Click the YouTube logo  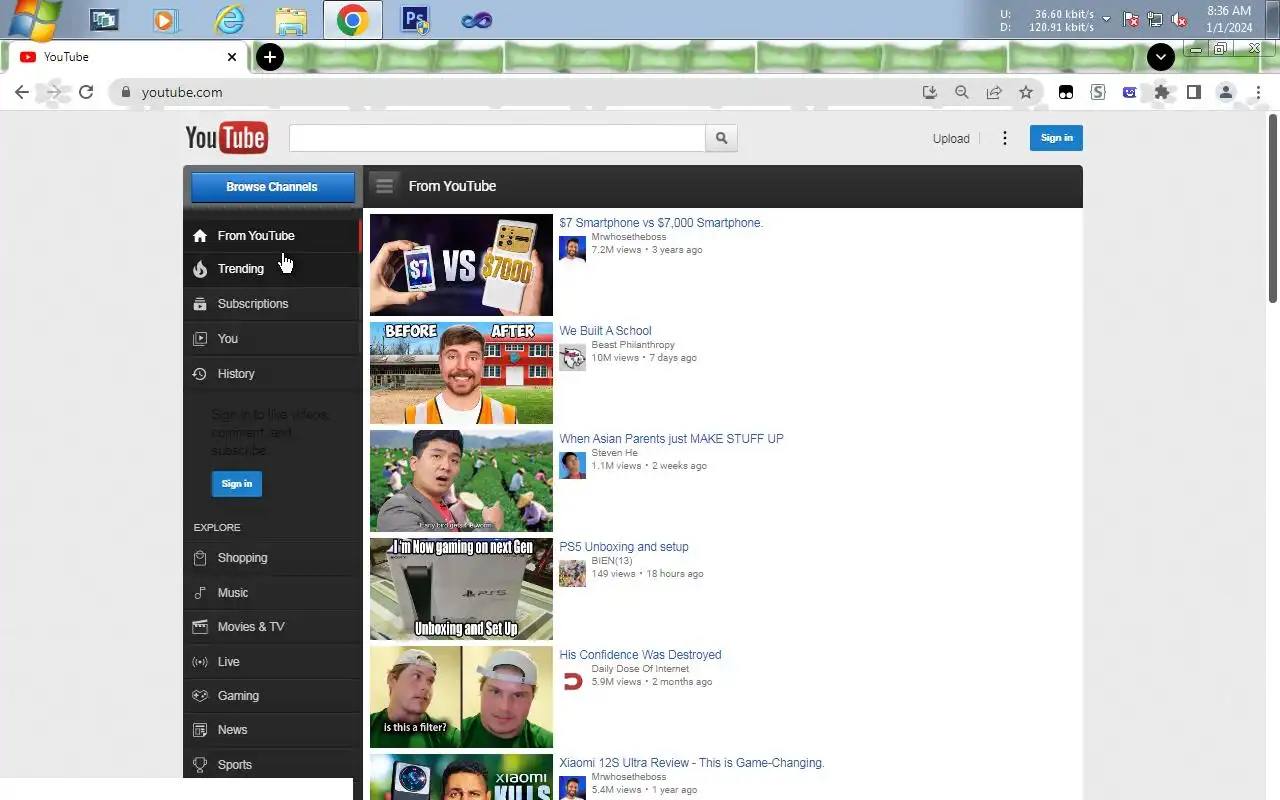coord(226,138)
